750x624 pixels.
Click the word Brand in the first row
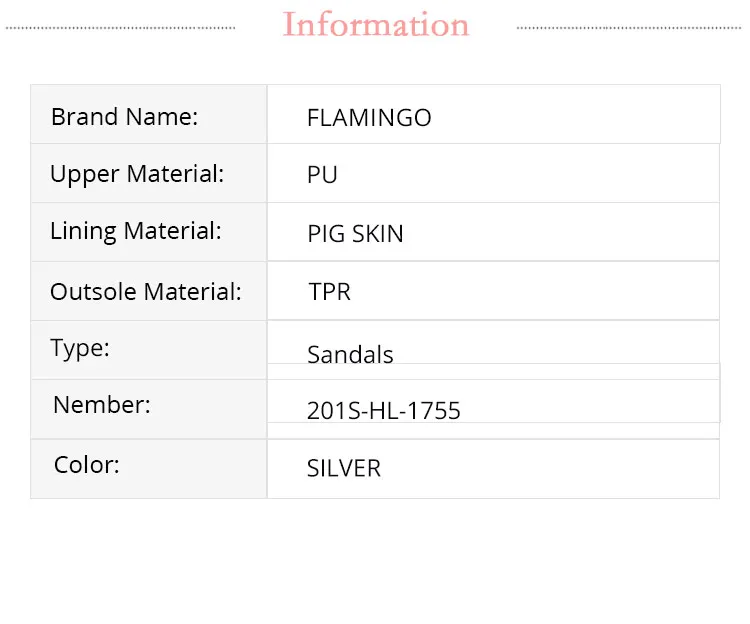point(85,116)
